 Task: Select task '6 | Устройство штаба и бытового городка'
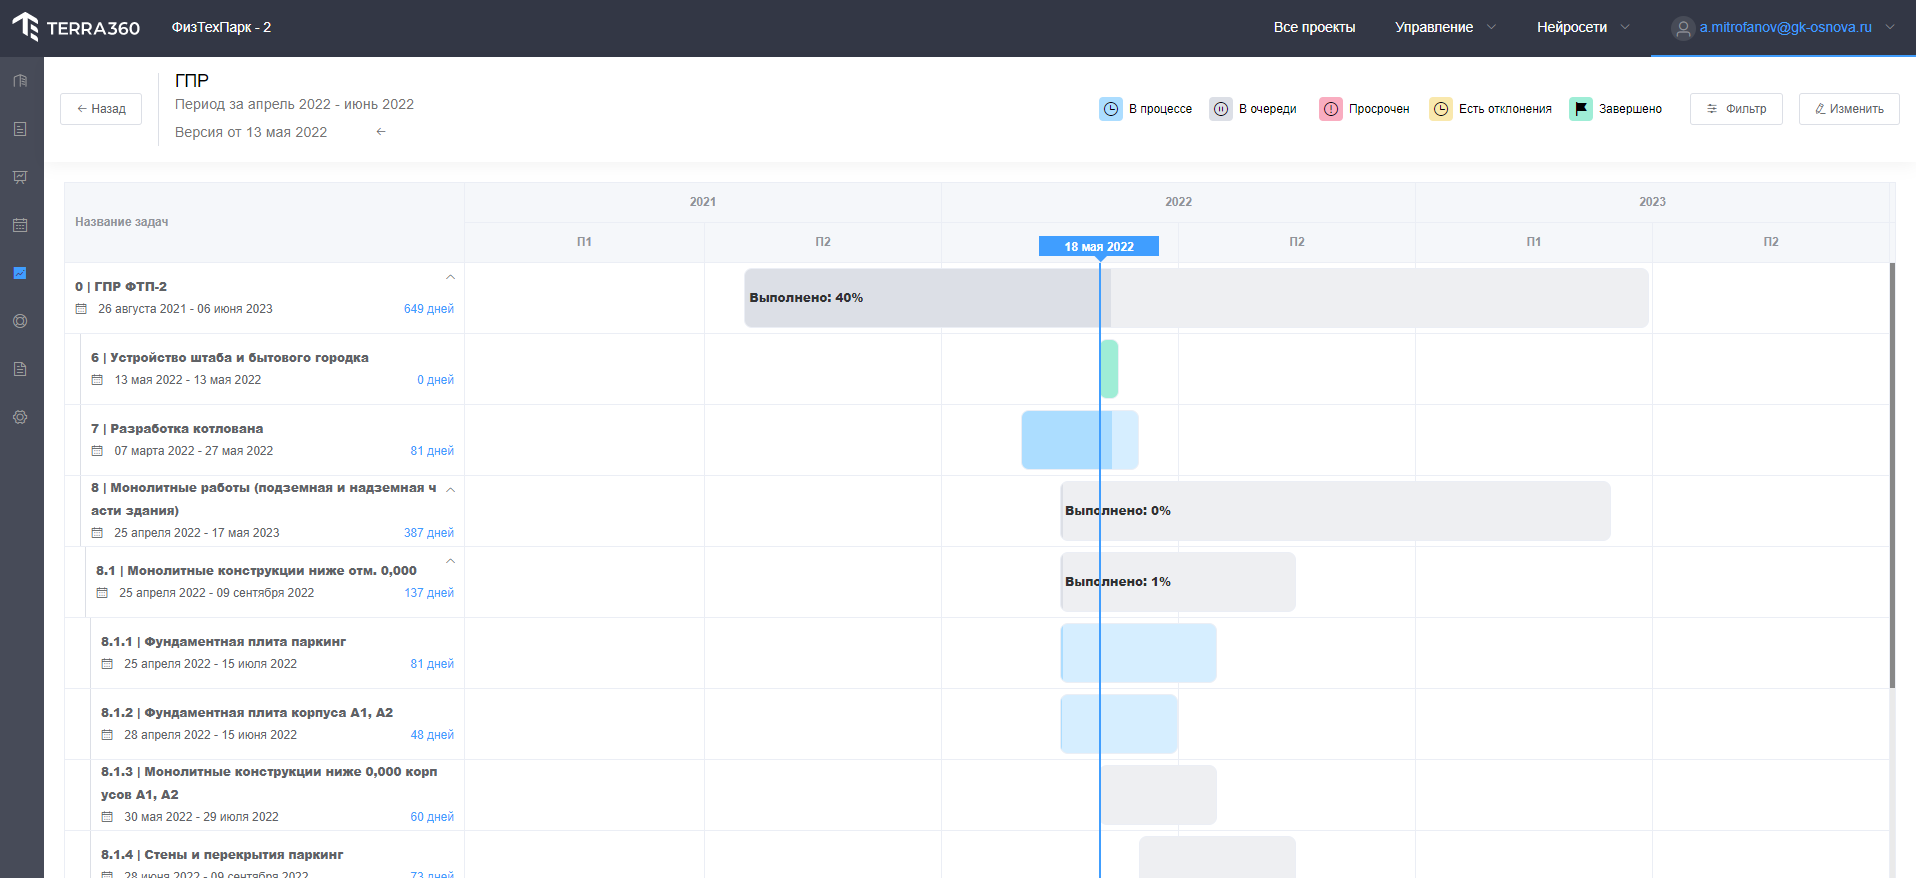point(230,358)
